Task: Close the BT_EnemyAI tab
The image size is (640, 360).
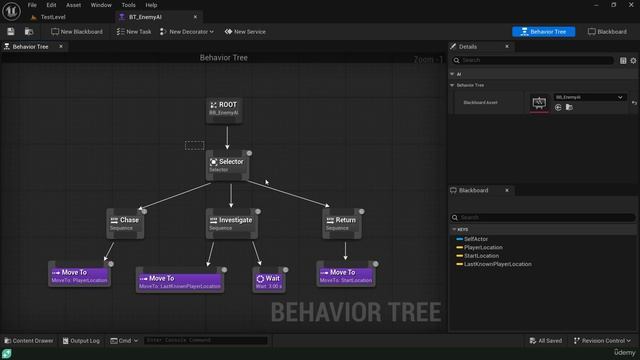Action: (195, 17)
